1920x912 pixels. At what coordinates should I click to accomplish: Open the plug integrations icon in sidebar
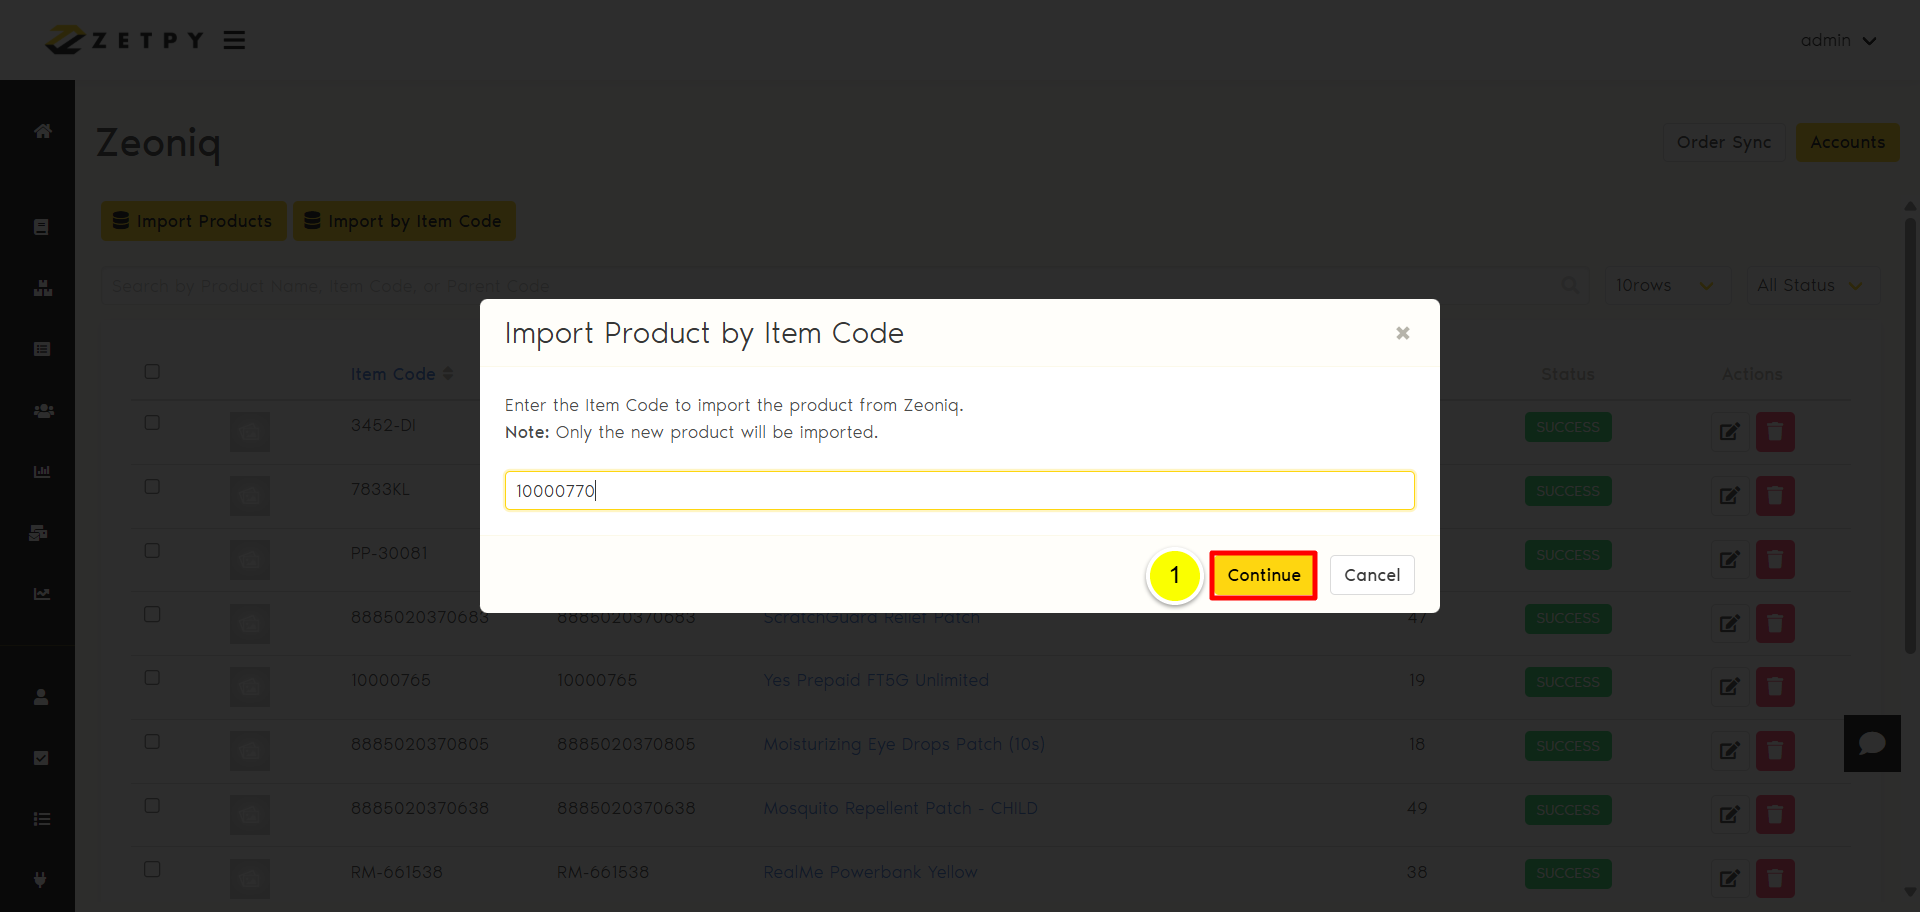pos(41,879)
